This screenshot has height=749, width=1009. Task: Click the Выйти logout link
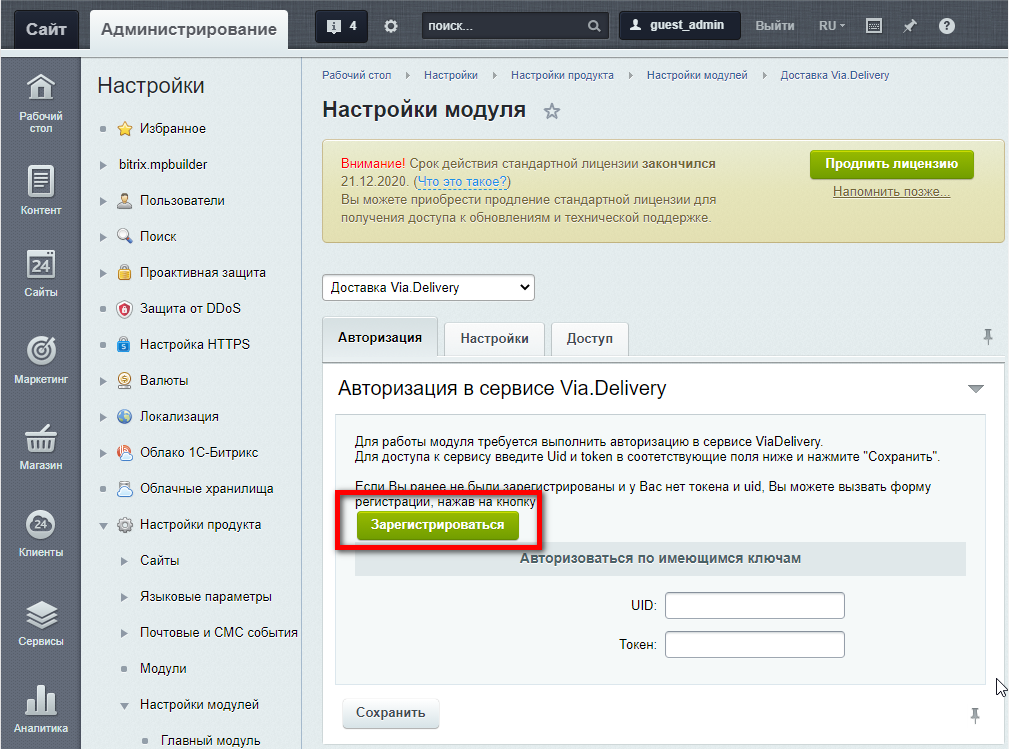pos(774,26)
